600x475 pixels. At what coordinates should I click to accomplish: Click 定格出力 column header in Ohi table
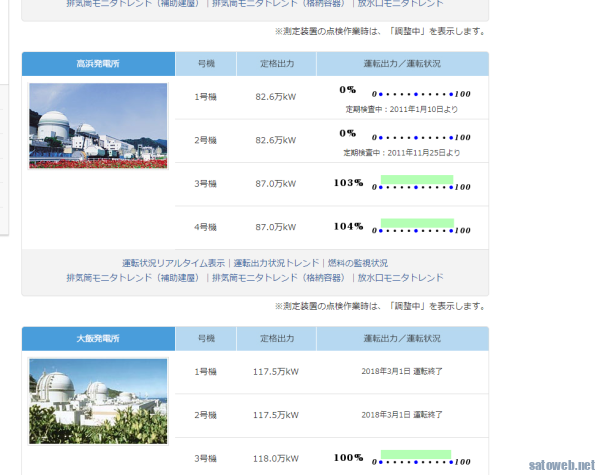[x=276, y=339]
